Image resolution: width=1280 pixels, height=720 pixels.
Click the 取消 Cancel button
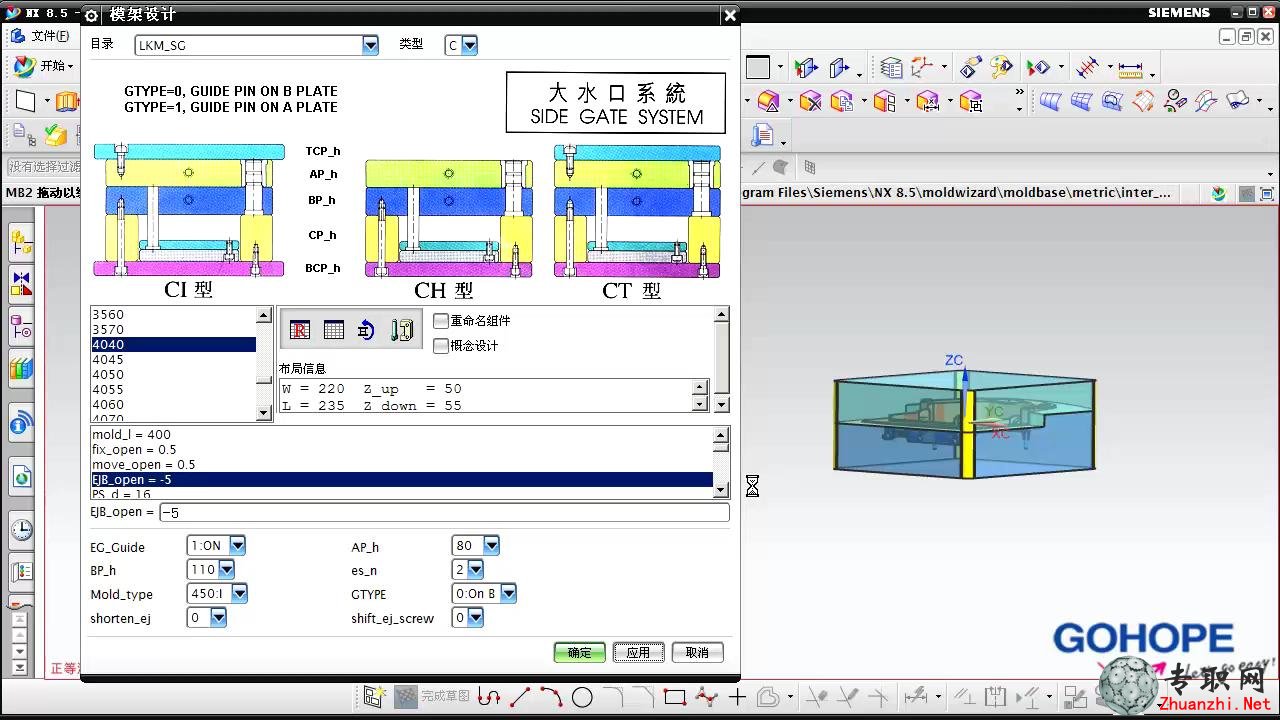tap(697, 652)
